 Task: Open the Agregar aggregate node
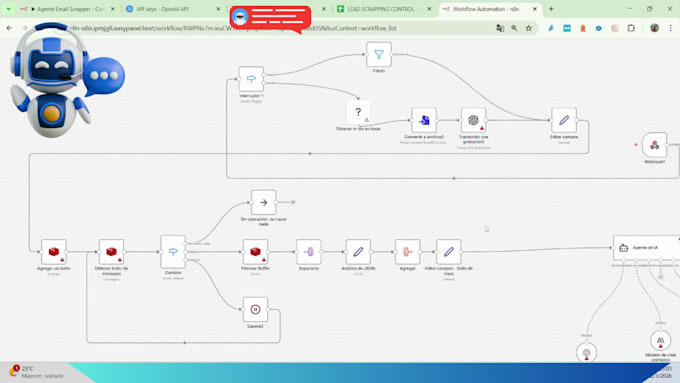pos(407,252)
